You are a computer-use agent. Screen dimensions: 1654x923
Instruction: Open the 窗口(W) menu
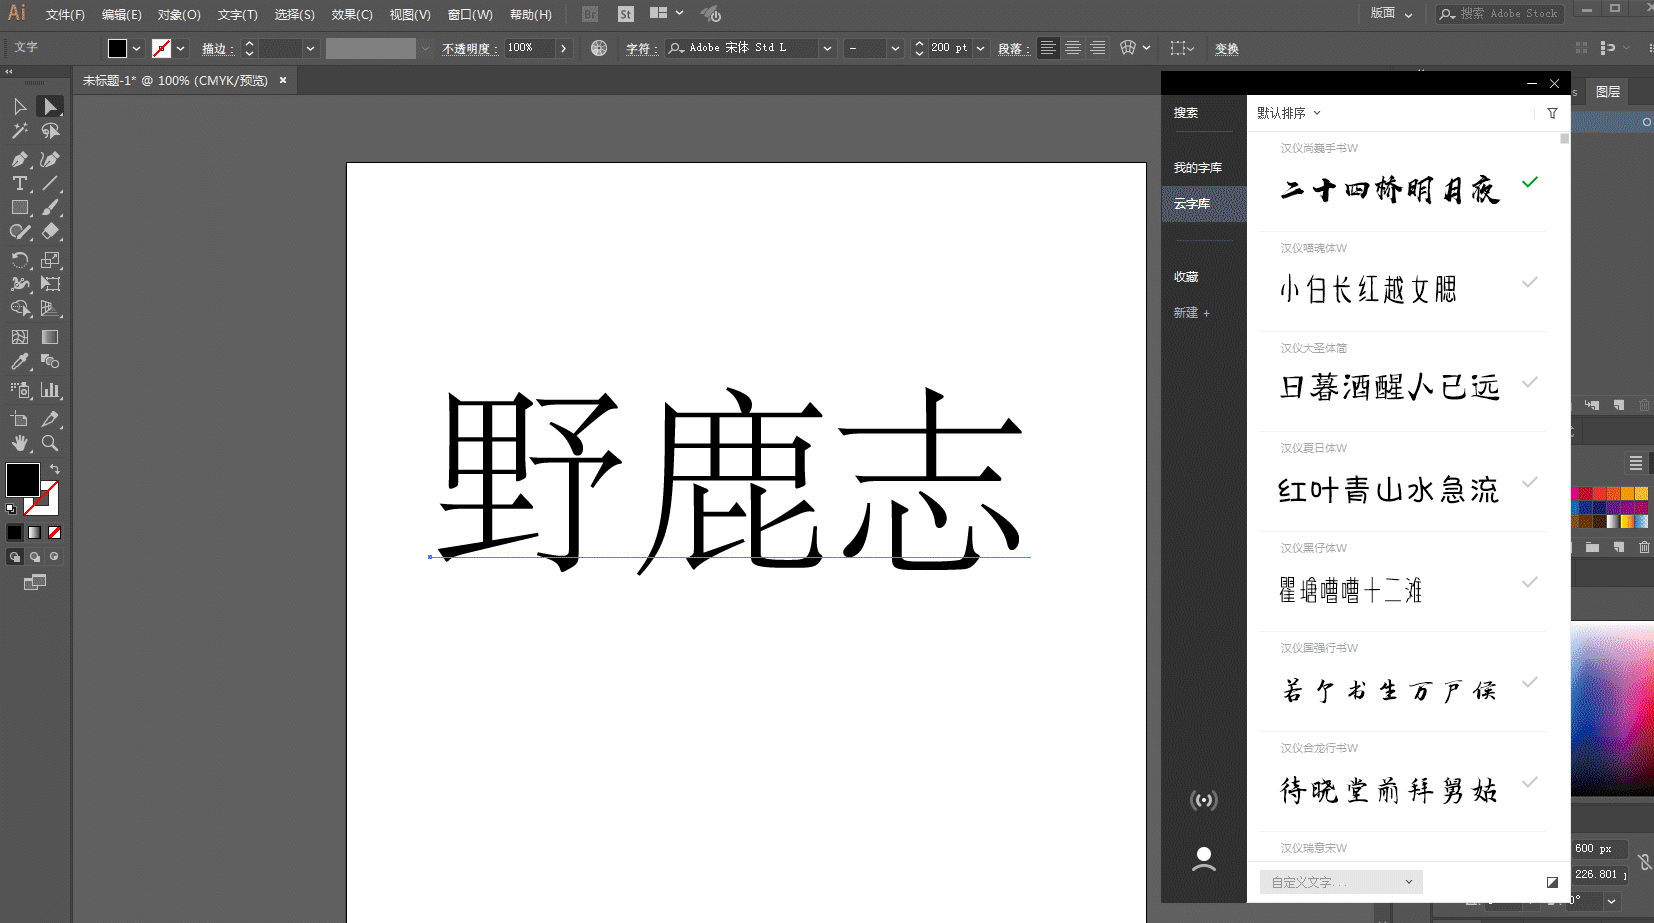pyautogui.click(x=470, y=14)
